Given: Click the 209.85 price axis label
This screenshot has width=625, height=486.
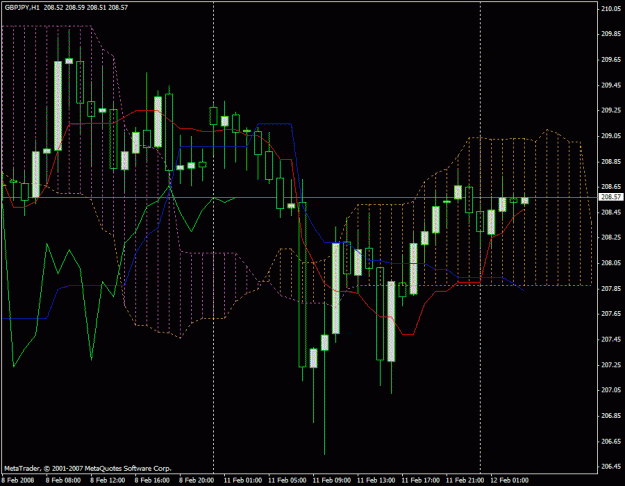Looking at the screenshot, I should click(611, 34).
